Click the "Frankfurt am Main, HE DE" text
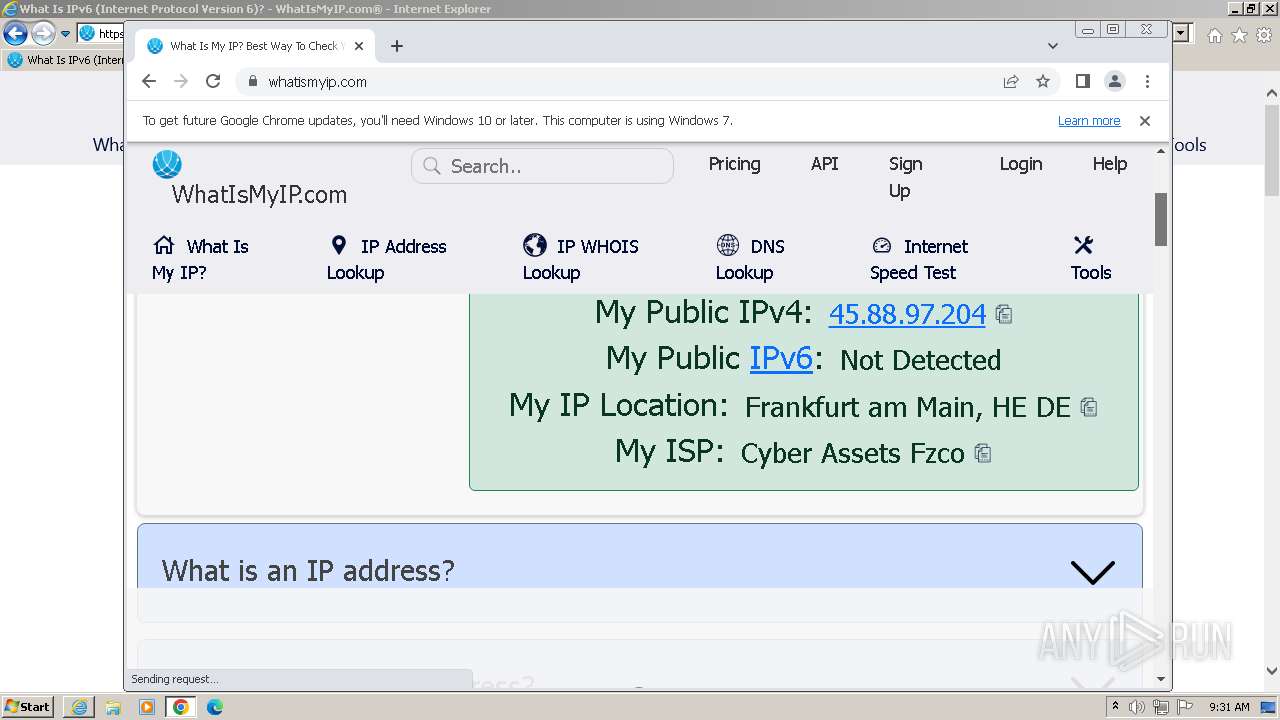The height and width of the screenshot is (720, 1280). click(x=908, y=408)
